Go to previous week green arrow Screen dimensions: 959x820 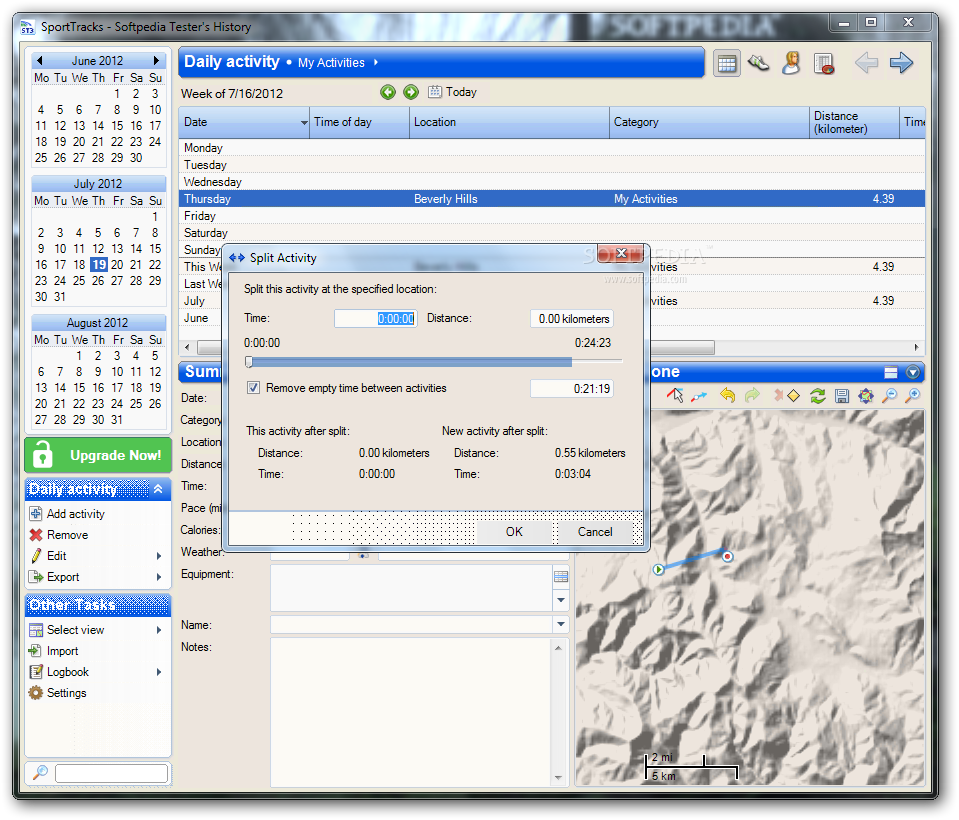(388, 92)
